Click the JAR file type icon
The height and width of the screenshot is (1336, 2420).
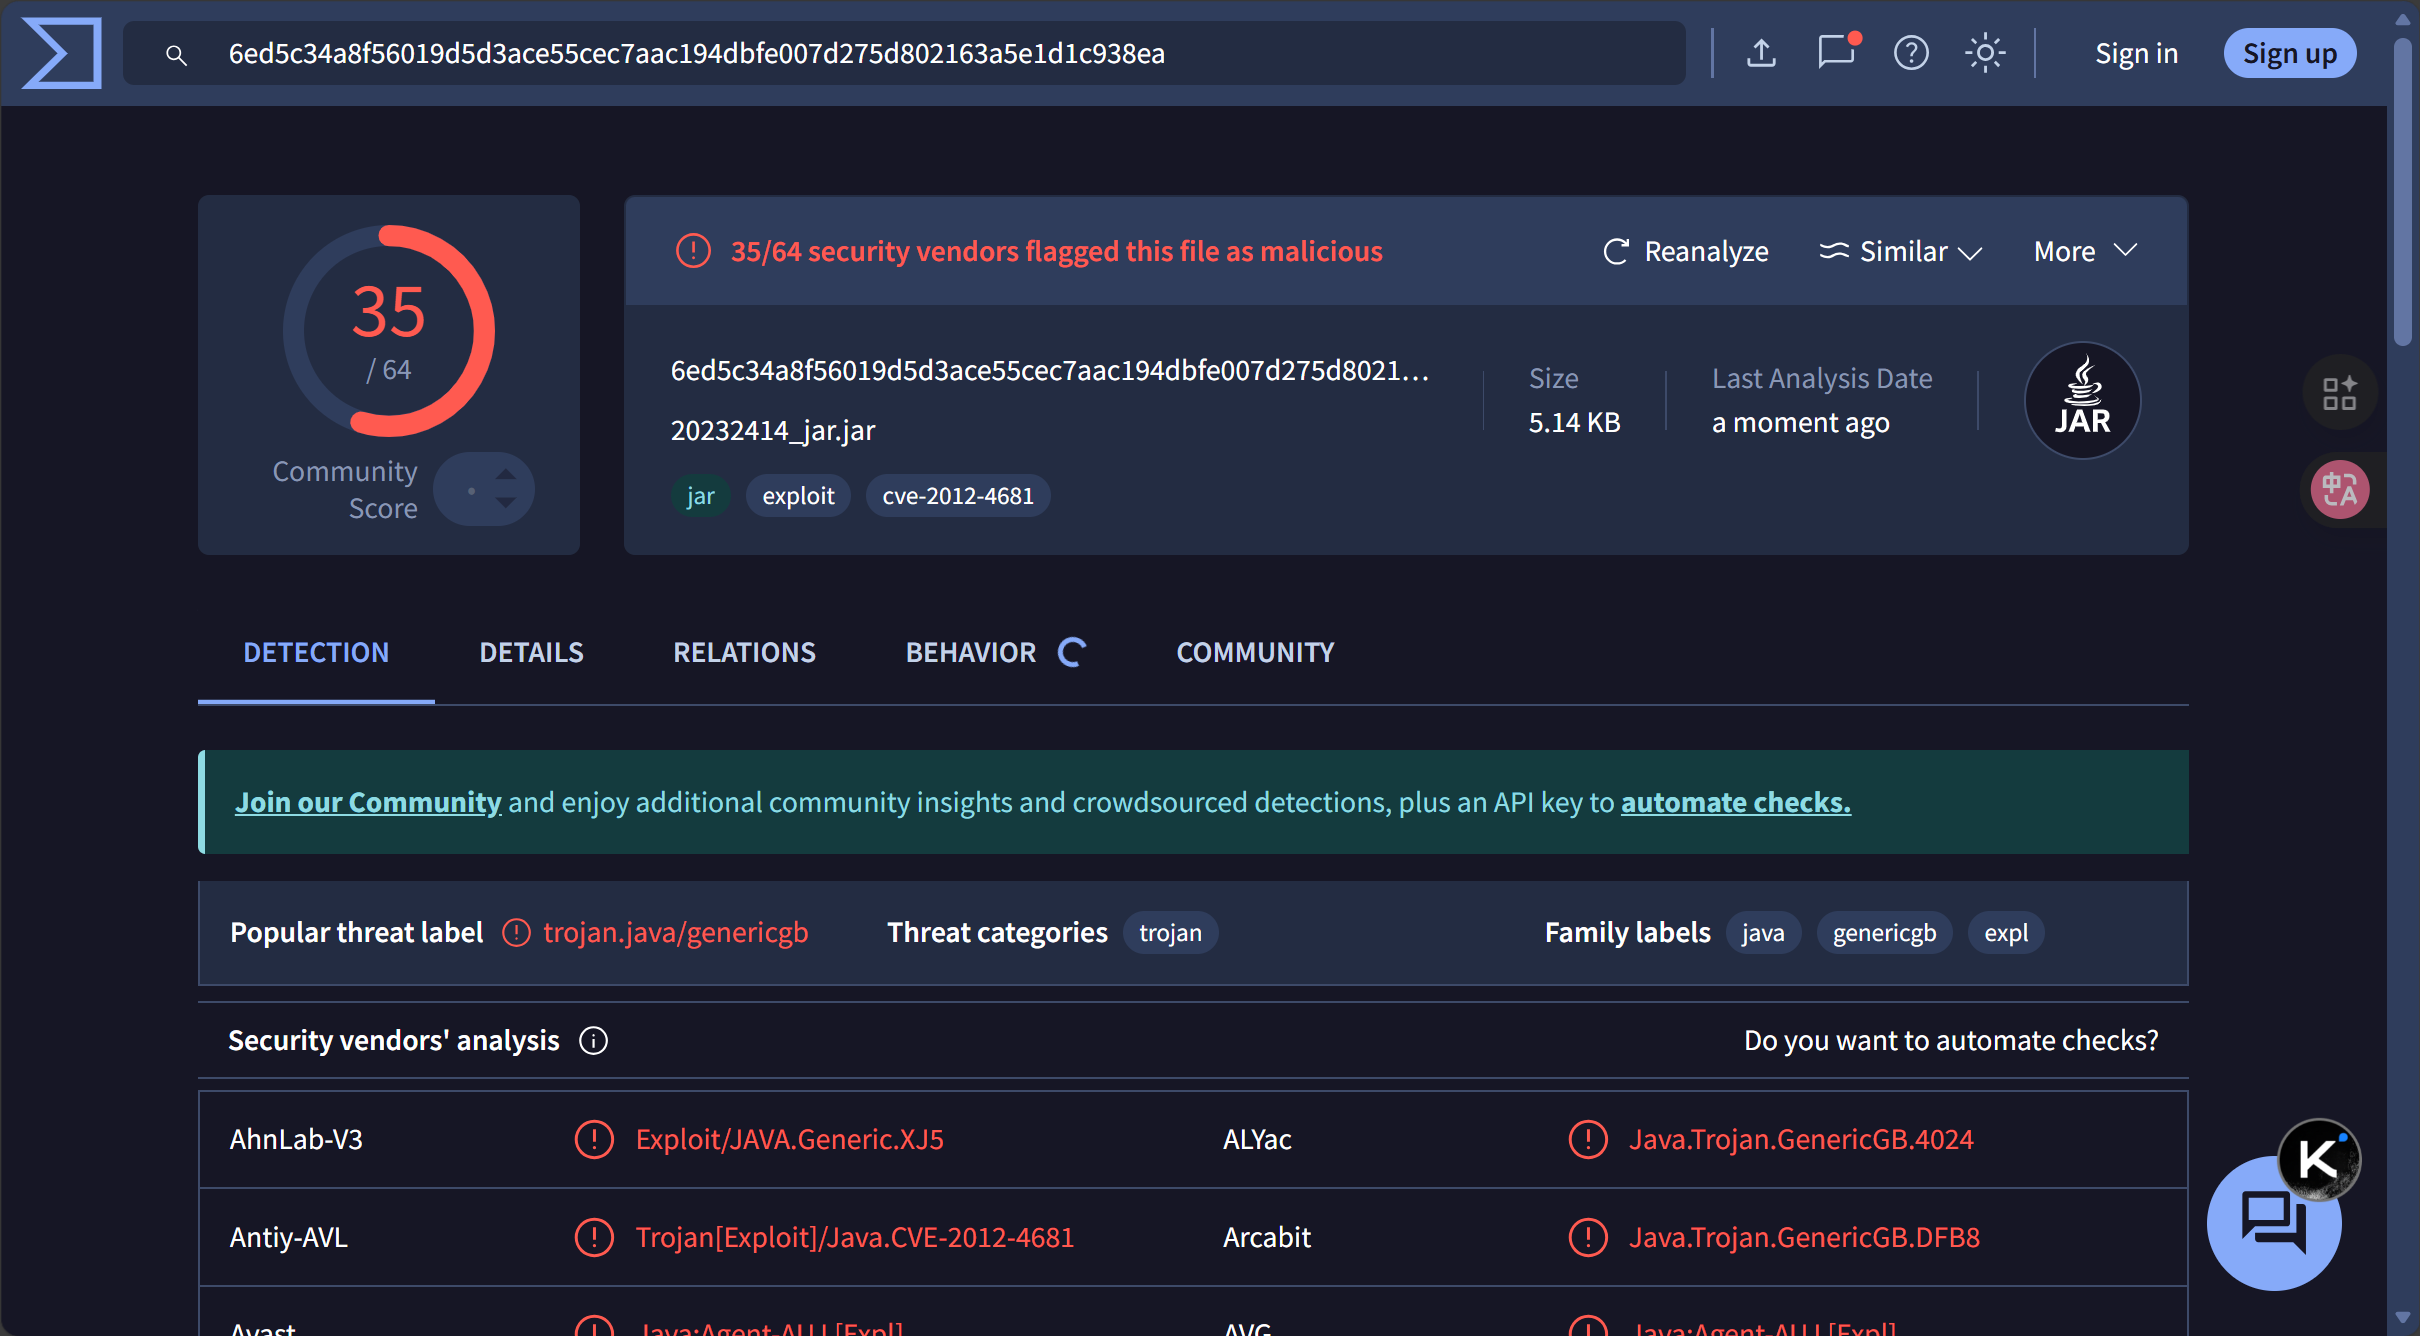click(2082, 401)
